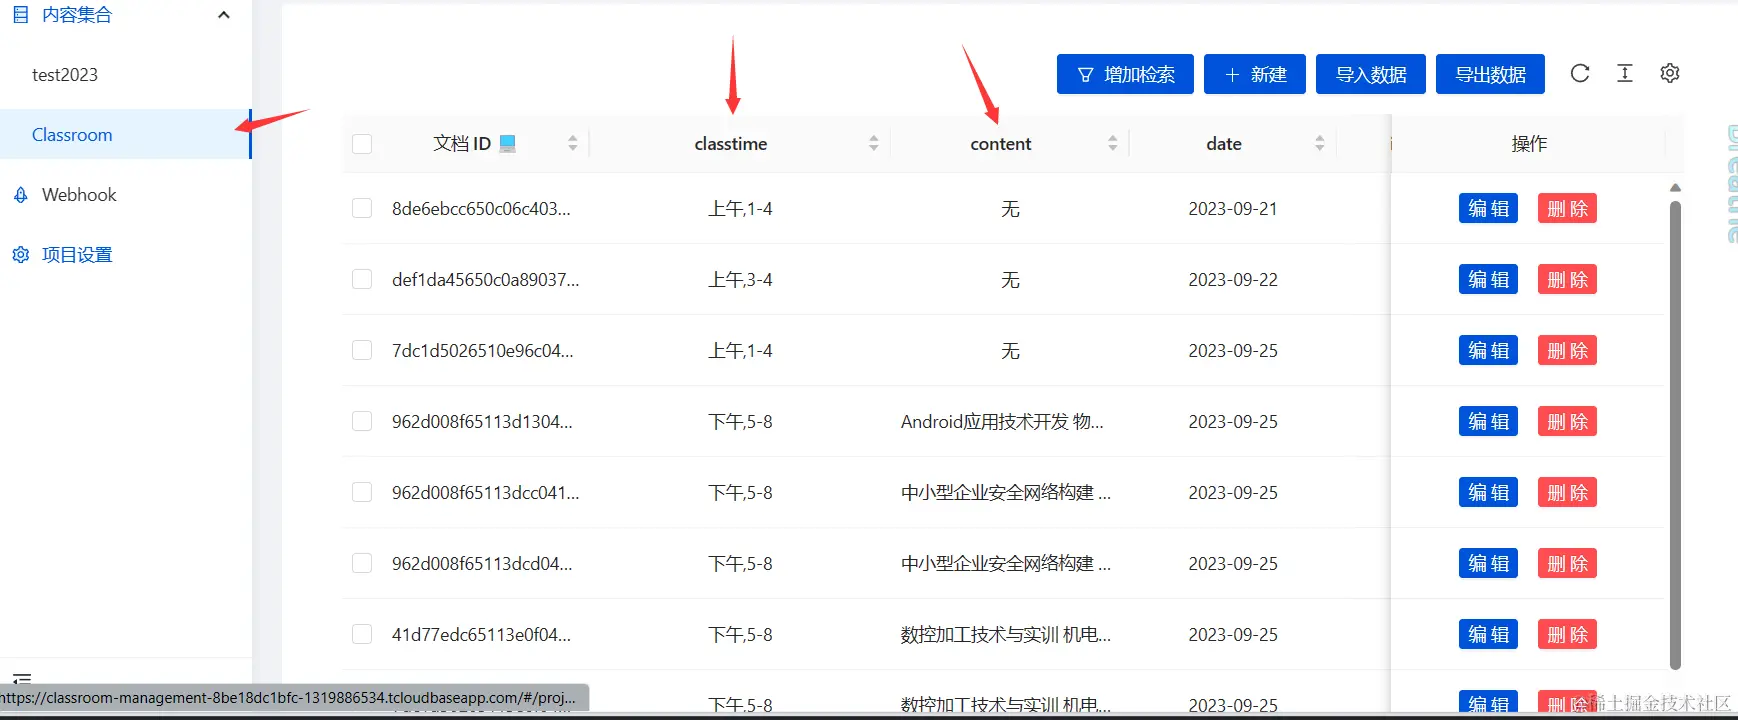This screenshot has width=1738, height=720.
Task: Edit the 8de6ebcc650c06c403 record
Action: (x=1488, y=208)
